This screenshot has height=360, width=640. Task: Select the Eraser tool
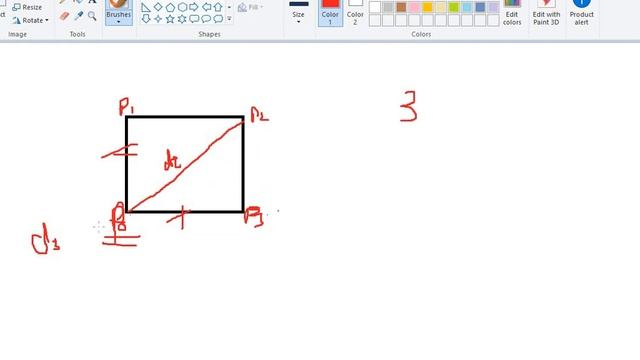pyautogui.click(x=64, y=16)
